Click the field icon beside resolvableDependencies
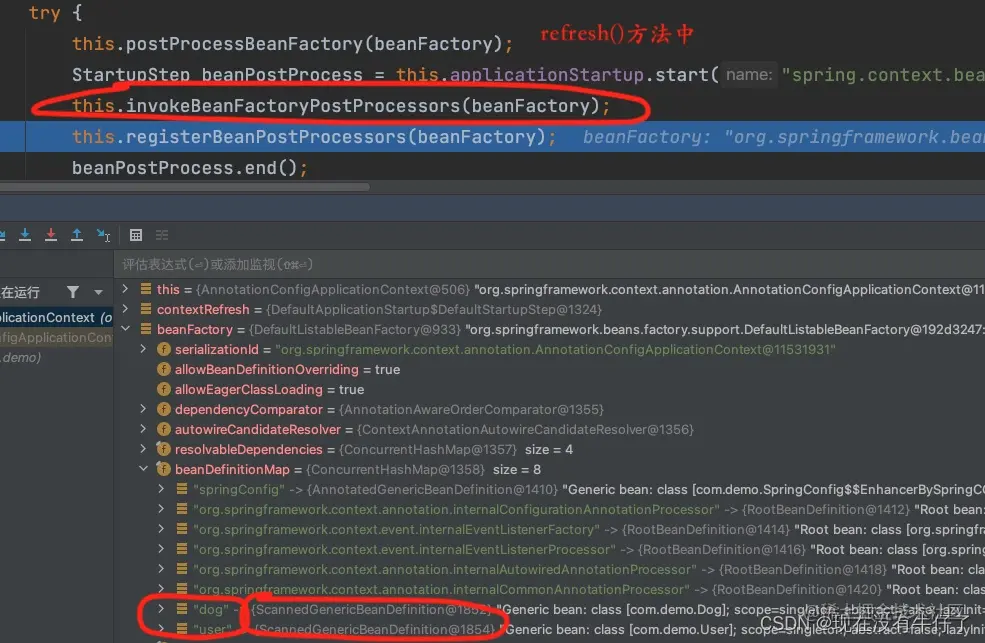 [164, 449]
